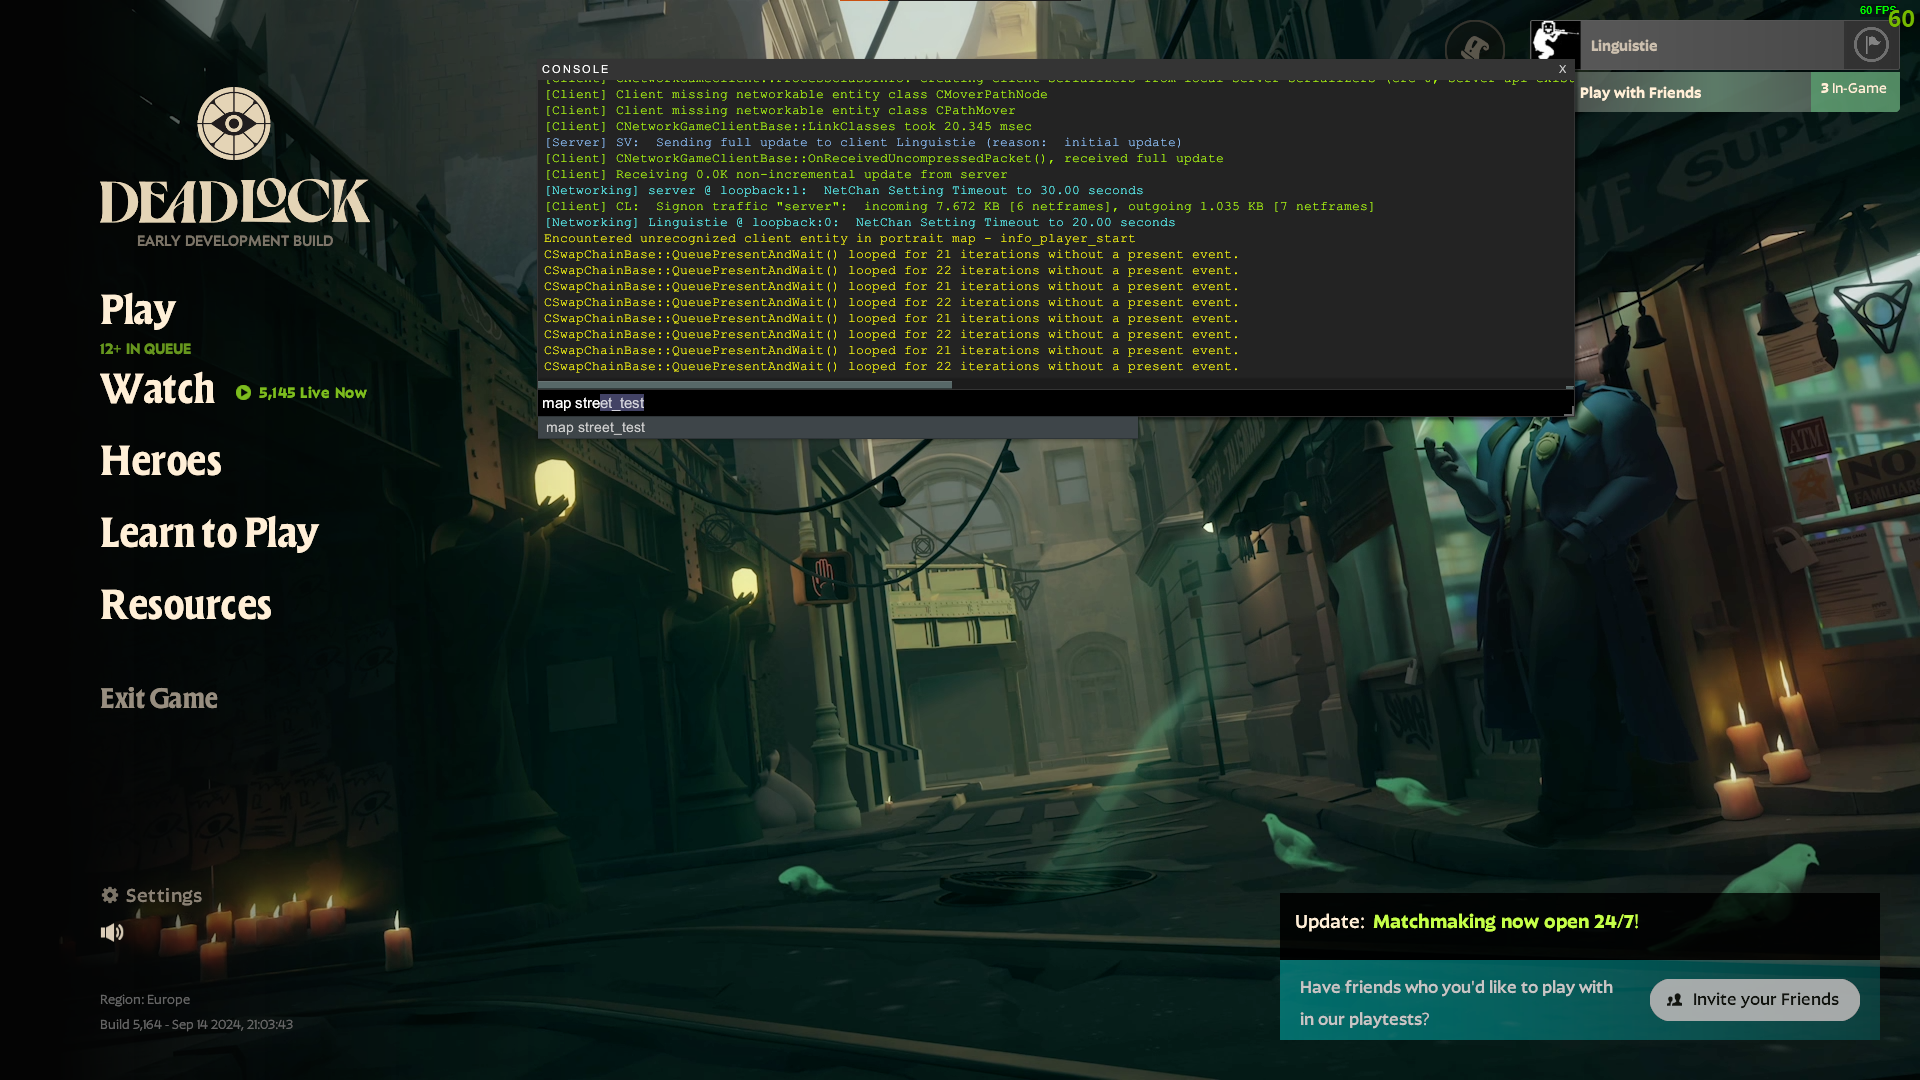Image resolution: width=1920 pixels, height=1080 pixels.
Task: Click the friends icon in Invite button
Action: pos(1674,1000)
